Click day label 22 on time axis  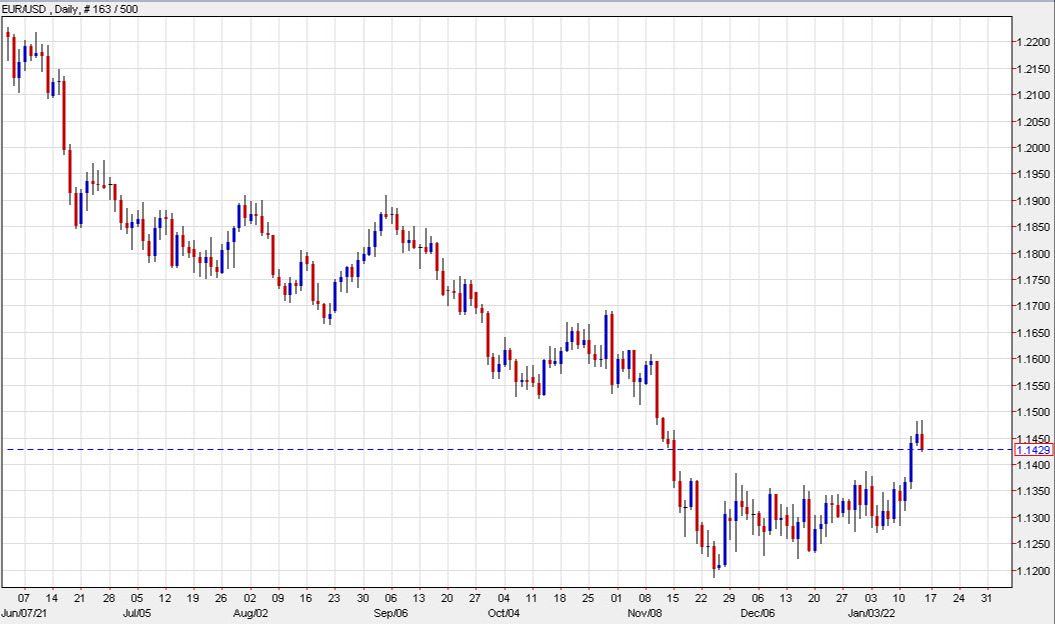pos(701,598)
